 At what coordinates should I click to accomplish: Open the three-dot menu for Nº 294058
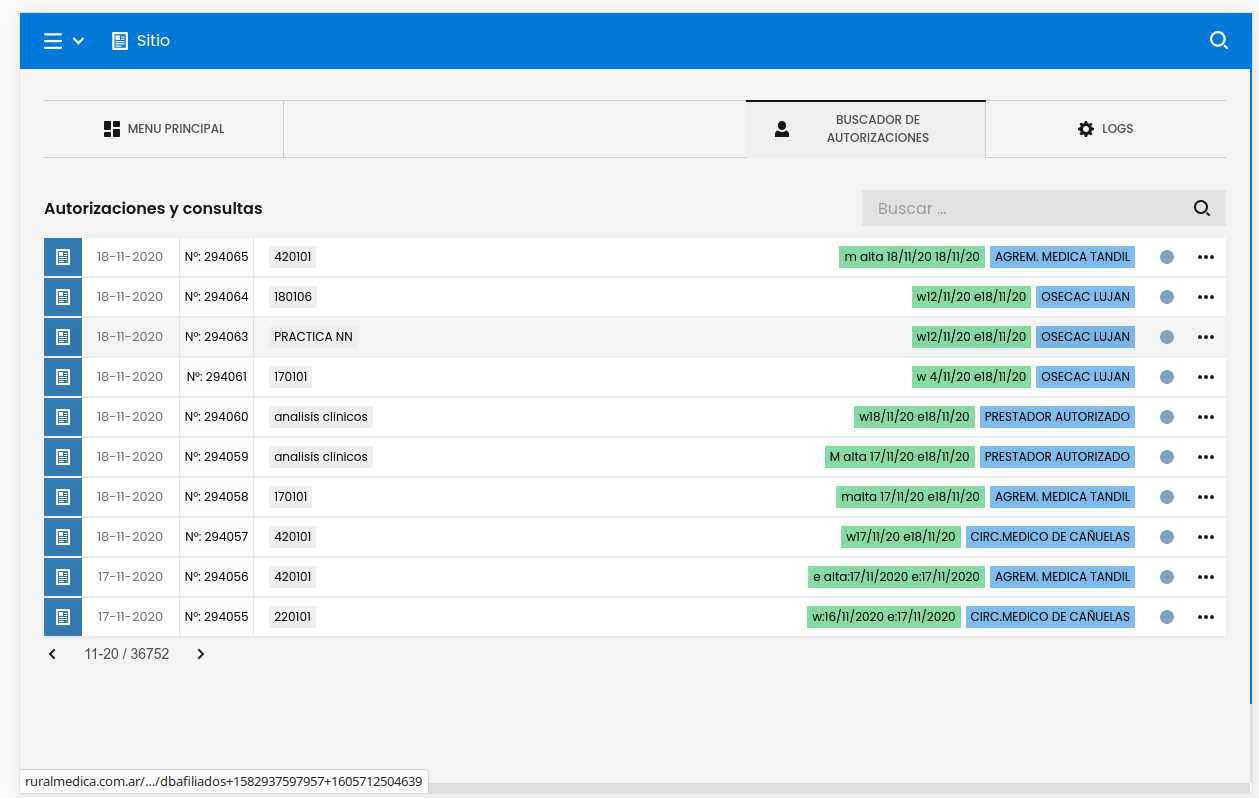[1206, 497]
